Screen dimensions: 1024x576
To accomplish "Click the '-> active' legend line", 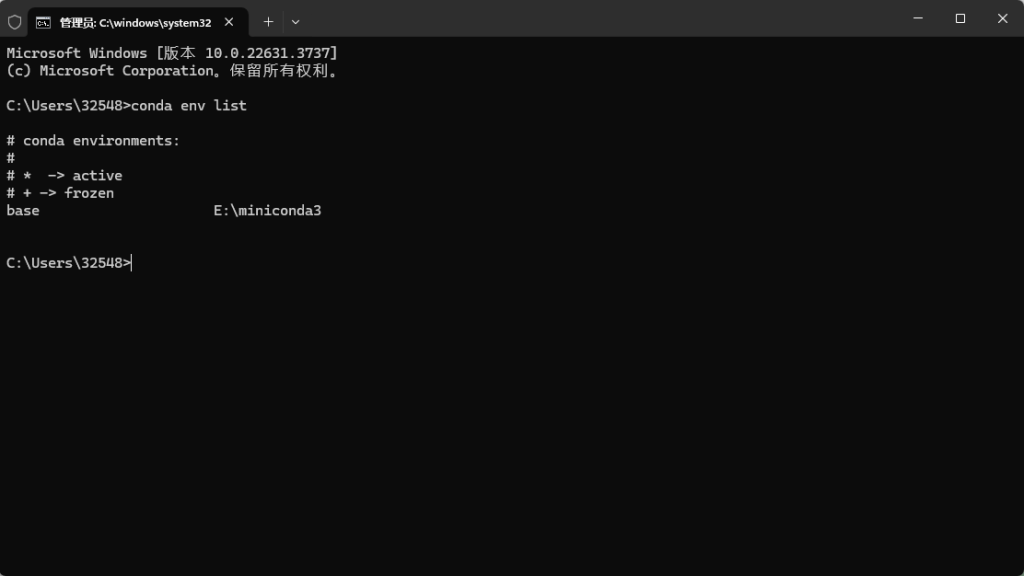I will pyautogui.click(x=85, y=176).
